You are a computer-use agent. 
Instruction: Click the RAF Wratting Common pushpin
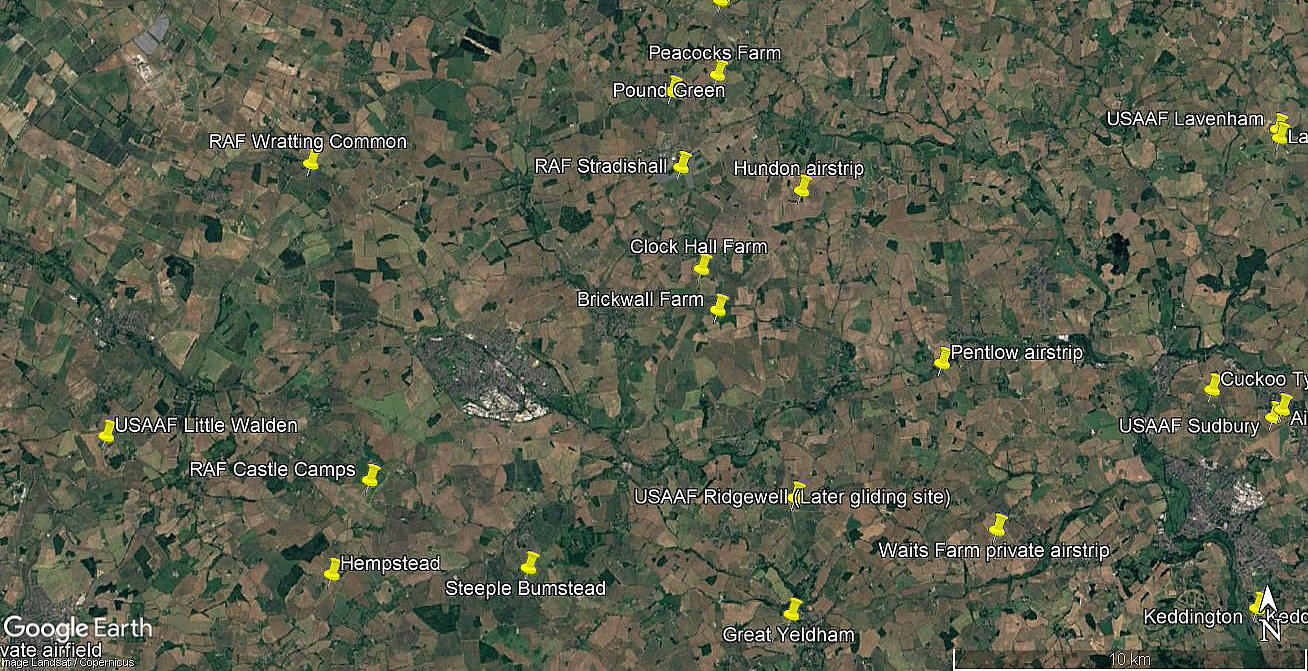(311, 163)
